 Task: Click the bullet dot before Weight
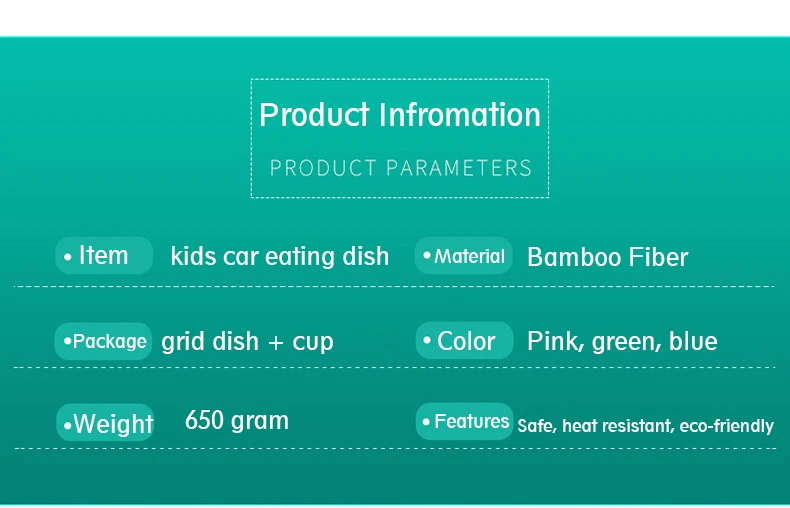68,426
